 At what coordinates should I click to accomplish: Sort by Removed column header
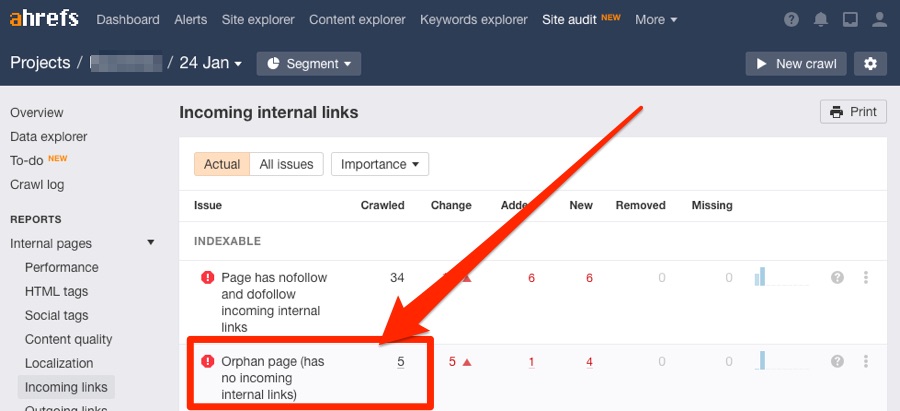click(641, 206)
